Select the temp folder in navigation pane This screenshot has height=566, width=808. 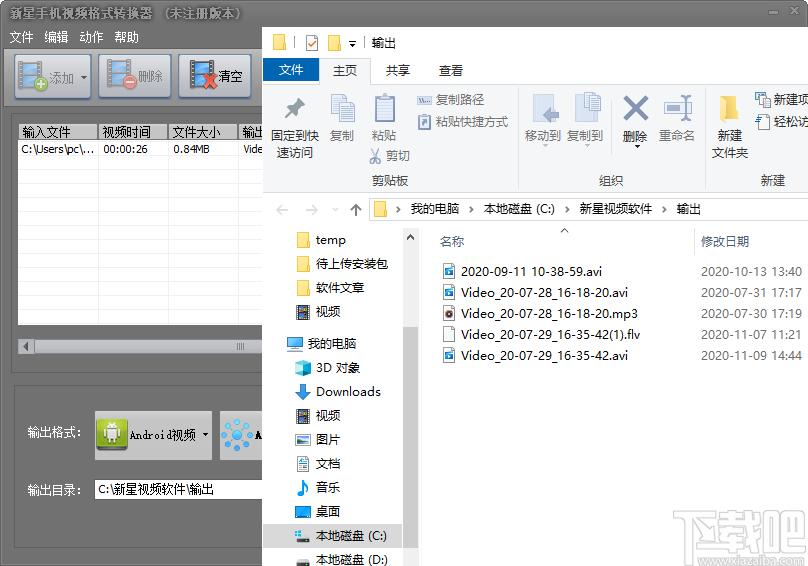click(330, 240)
